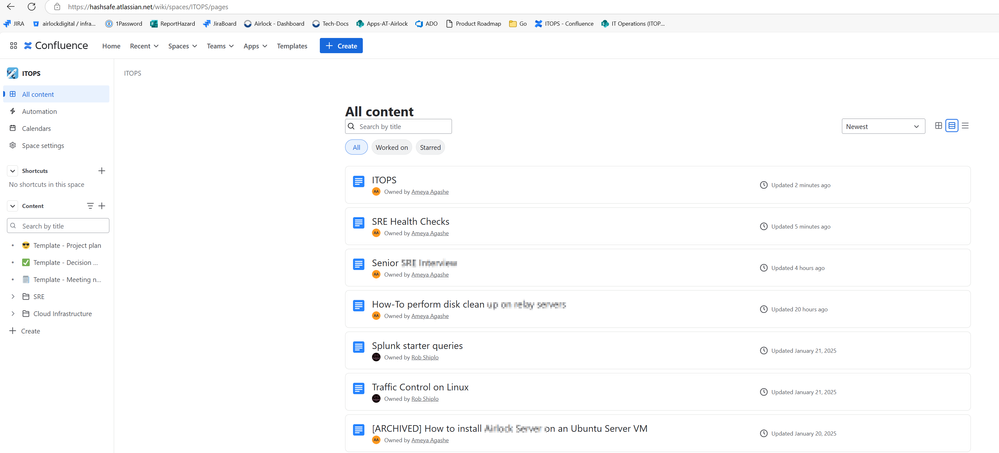Click 'No shortcuts in this space' text

(47, 184)
